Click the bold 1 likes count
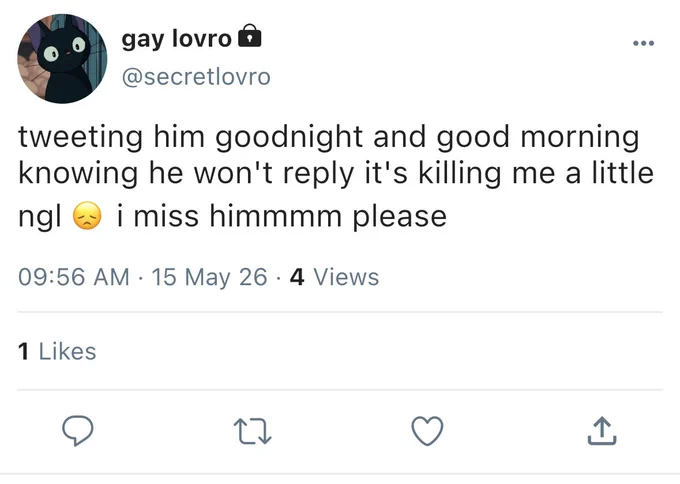 point(23,351)
